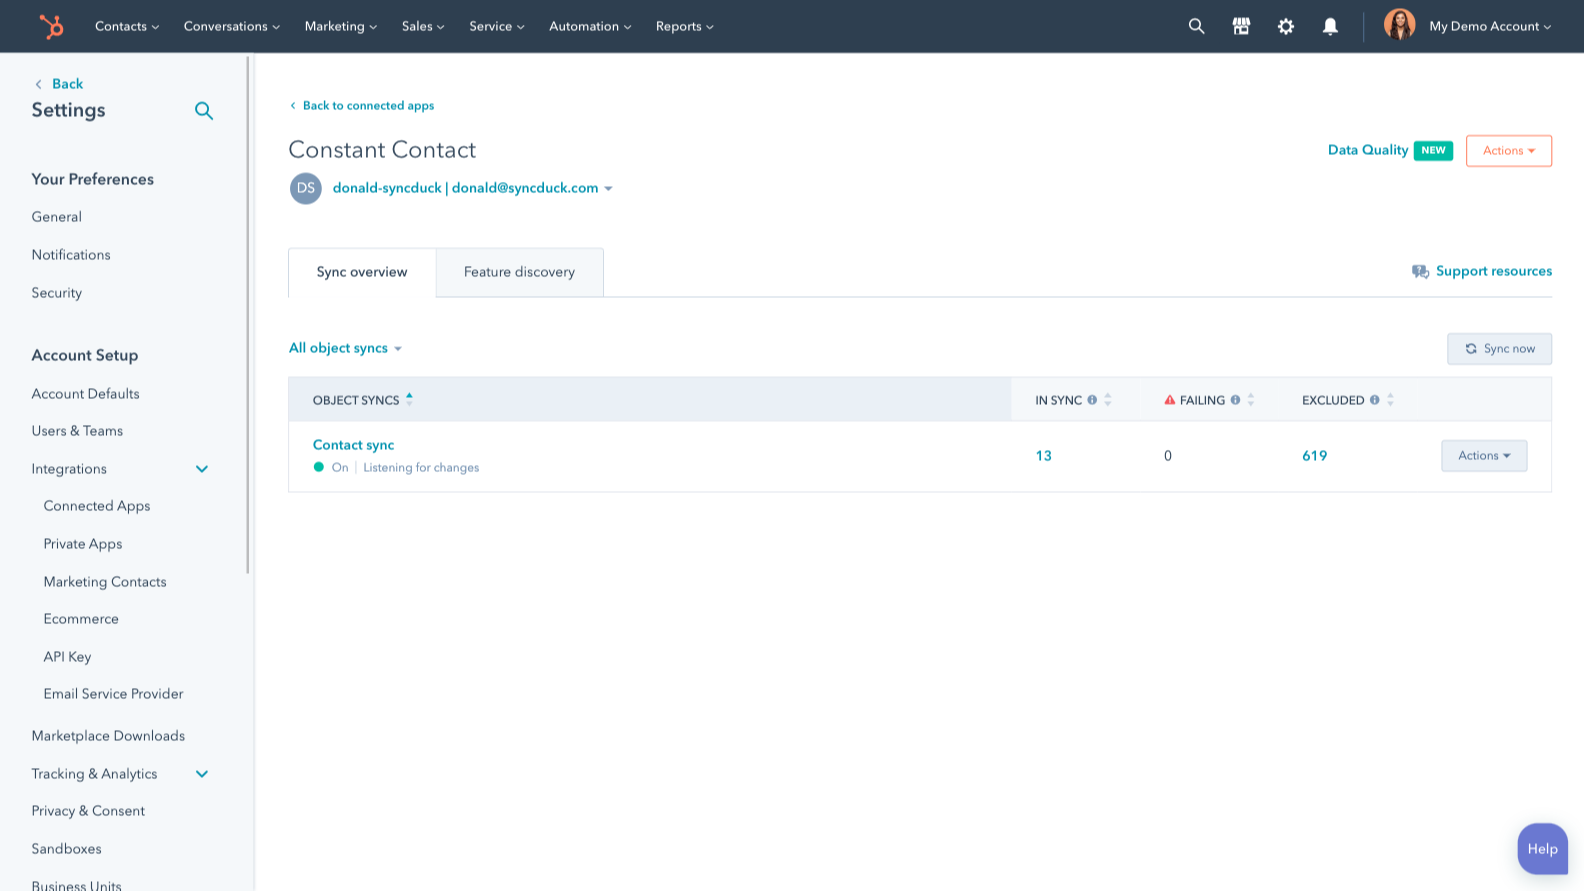1584x891 pixels.
Task: Open Privacy & Consent settings
Action: pos(88,811)
